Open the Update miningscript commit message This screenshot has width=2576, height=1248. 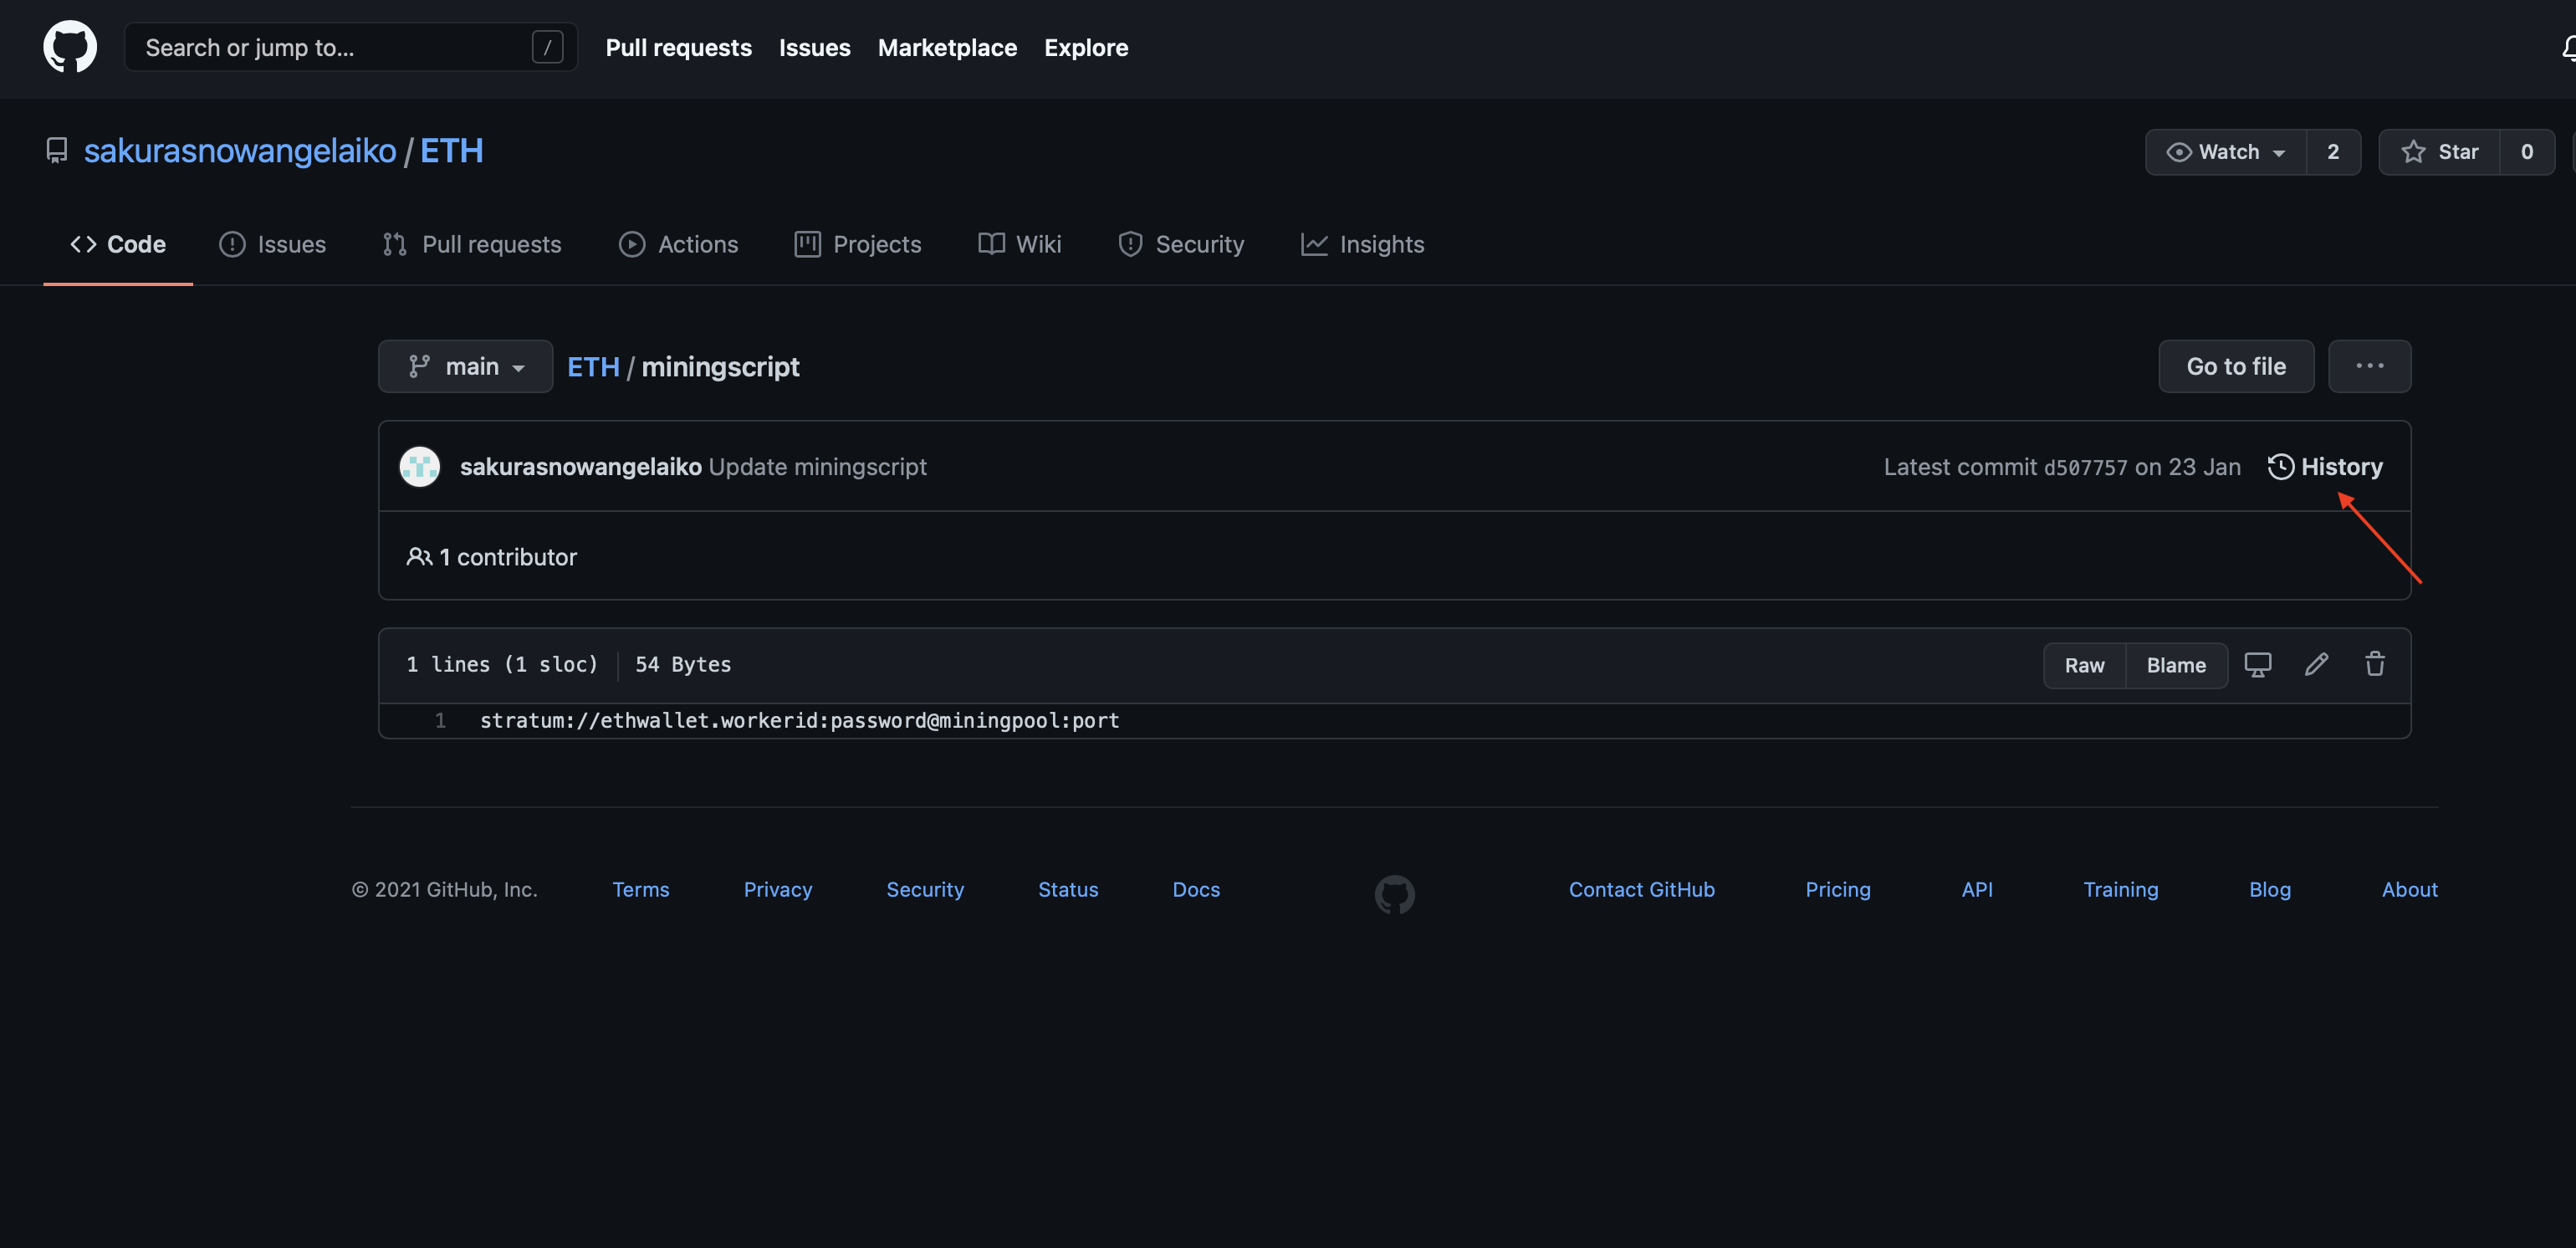pyautogui.click(x=818, y=466)
